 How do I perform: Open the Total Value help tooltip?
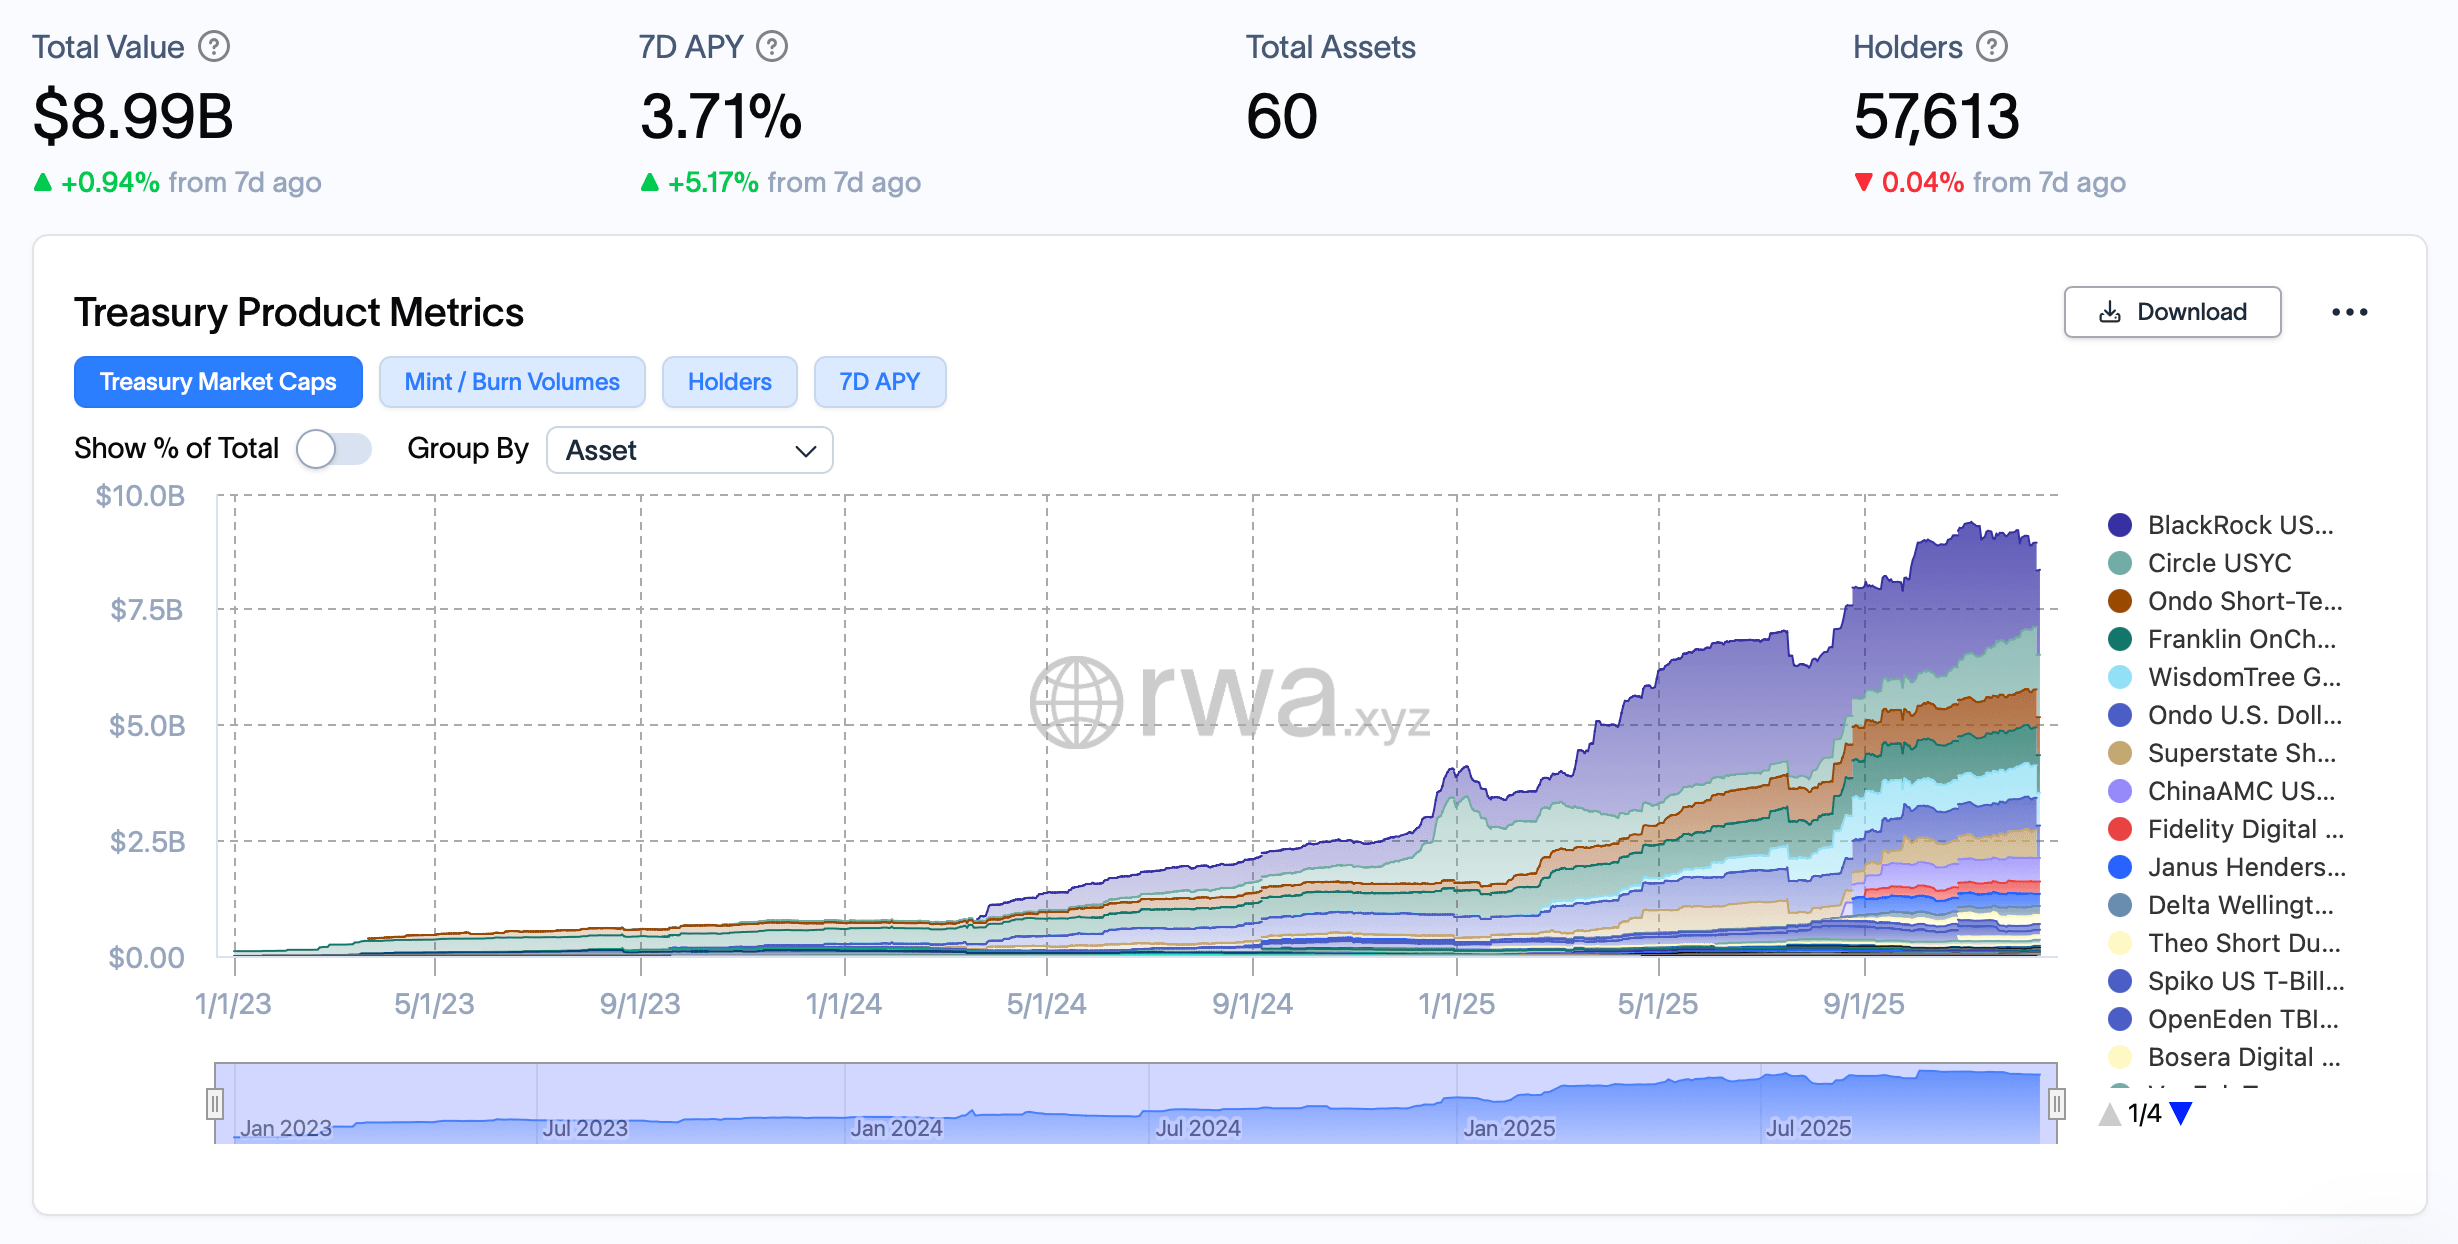[x=216, y=46]
